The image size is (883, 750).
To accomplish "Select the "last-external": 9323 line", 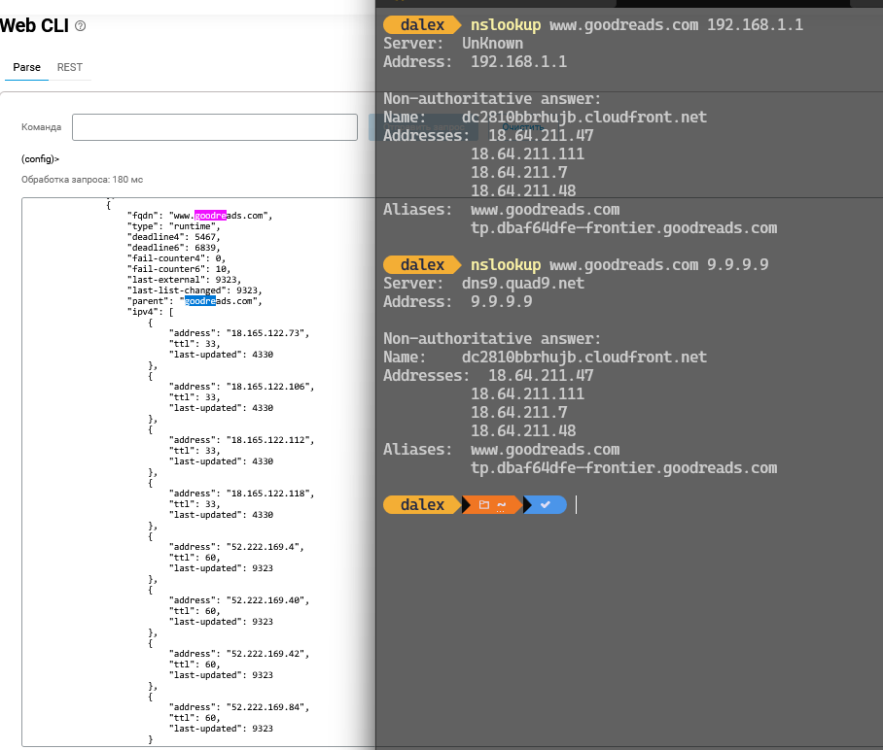I will tap(184, 280).
